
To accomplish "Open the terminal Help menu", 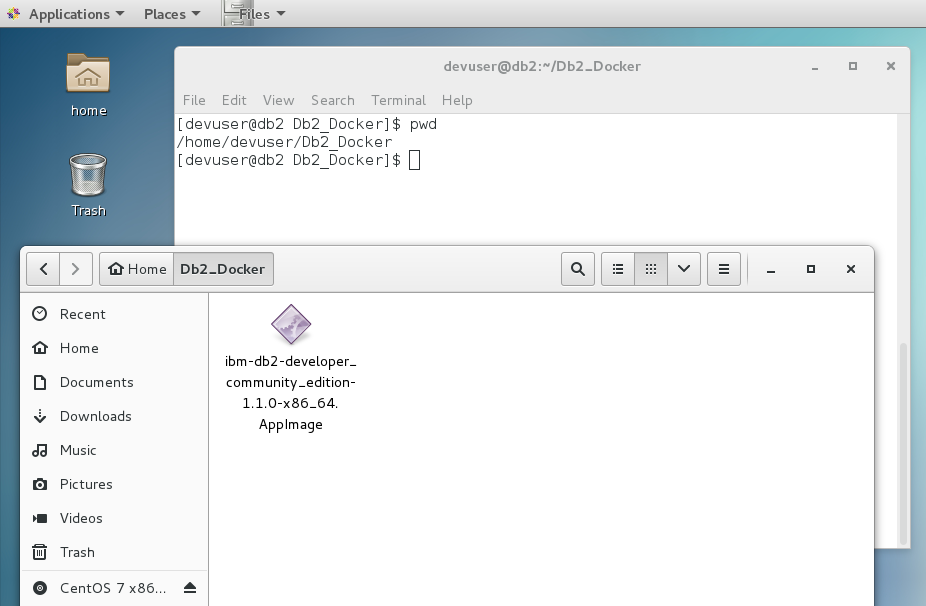I will pos(457,100).
